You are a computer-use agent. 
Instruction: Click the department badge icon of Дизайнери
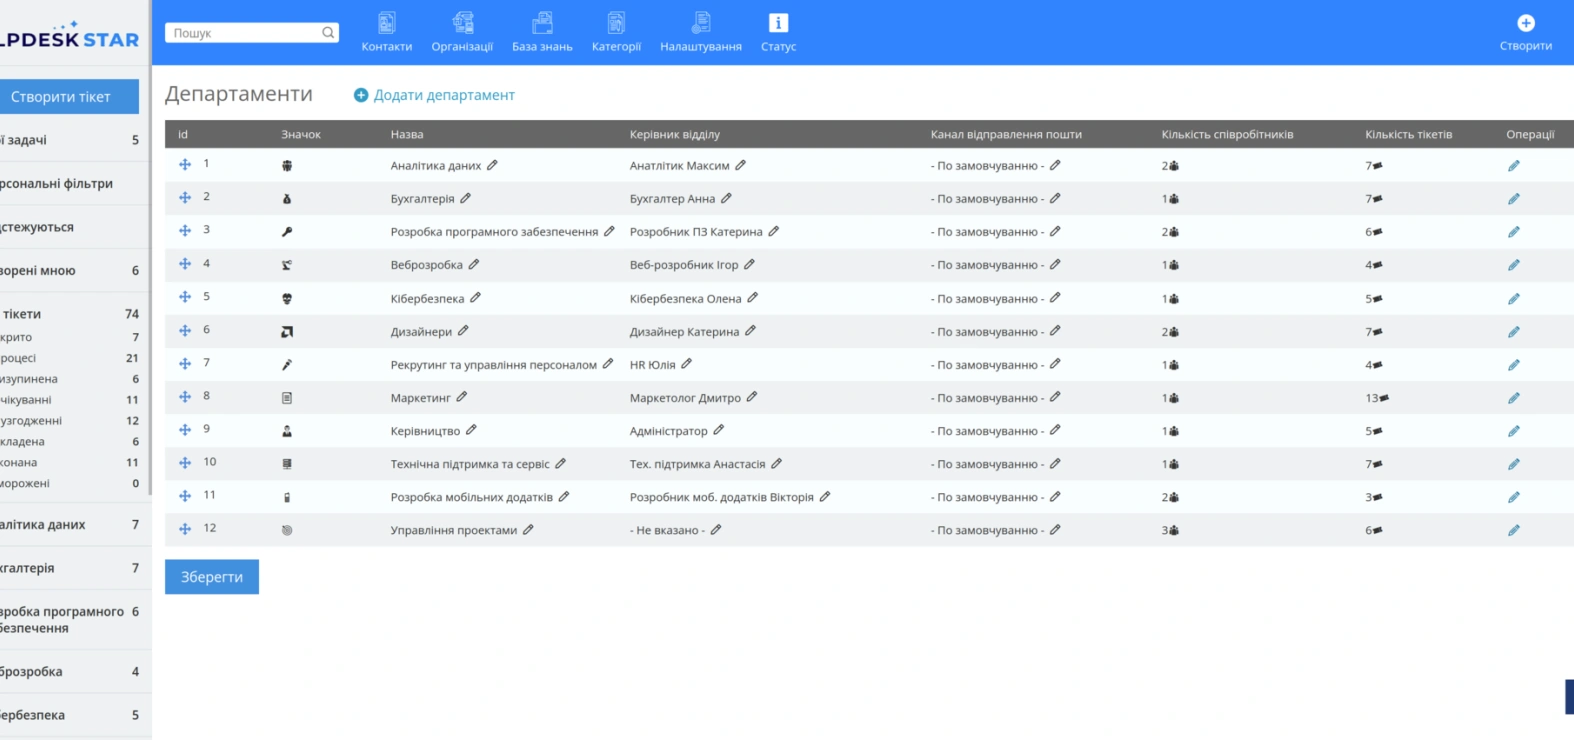287,332
